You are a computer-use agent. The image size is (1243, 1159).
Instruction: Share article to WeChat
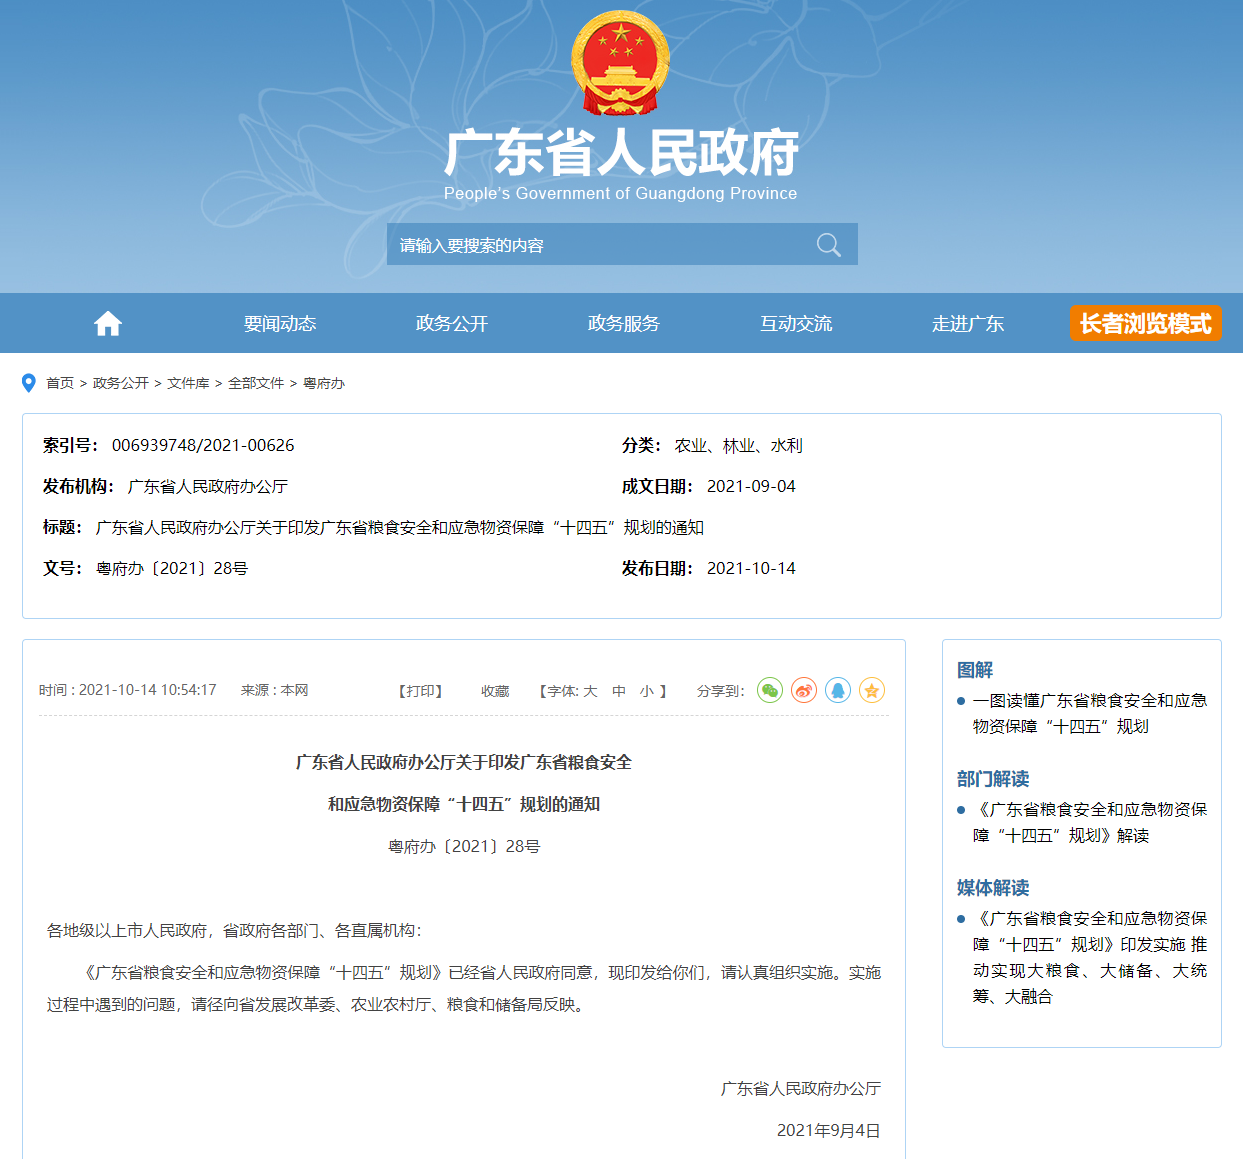point(770,690)
